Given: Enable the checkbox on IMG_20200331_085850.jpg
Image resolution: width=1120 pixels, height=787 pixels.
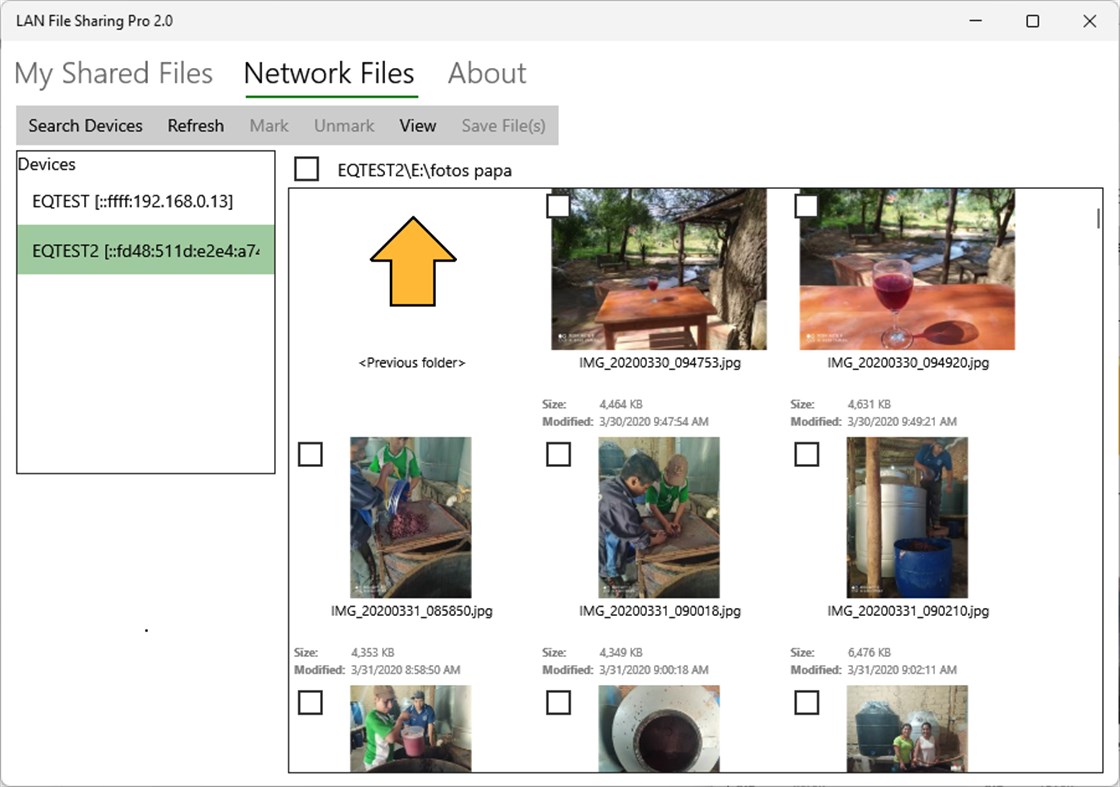Looking at the screenshot, I should (x=310, y=454).
